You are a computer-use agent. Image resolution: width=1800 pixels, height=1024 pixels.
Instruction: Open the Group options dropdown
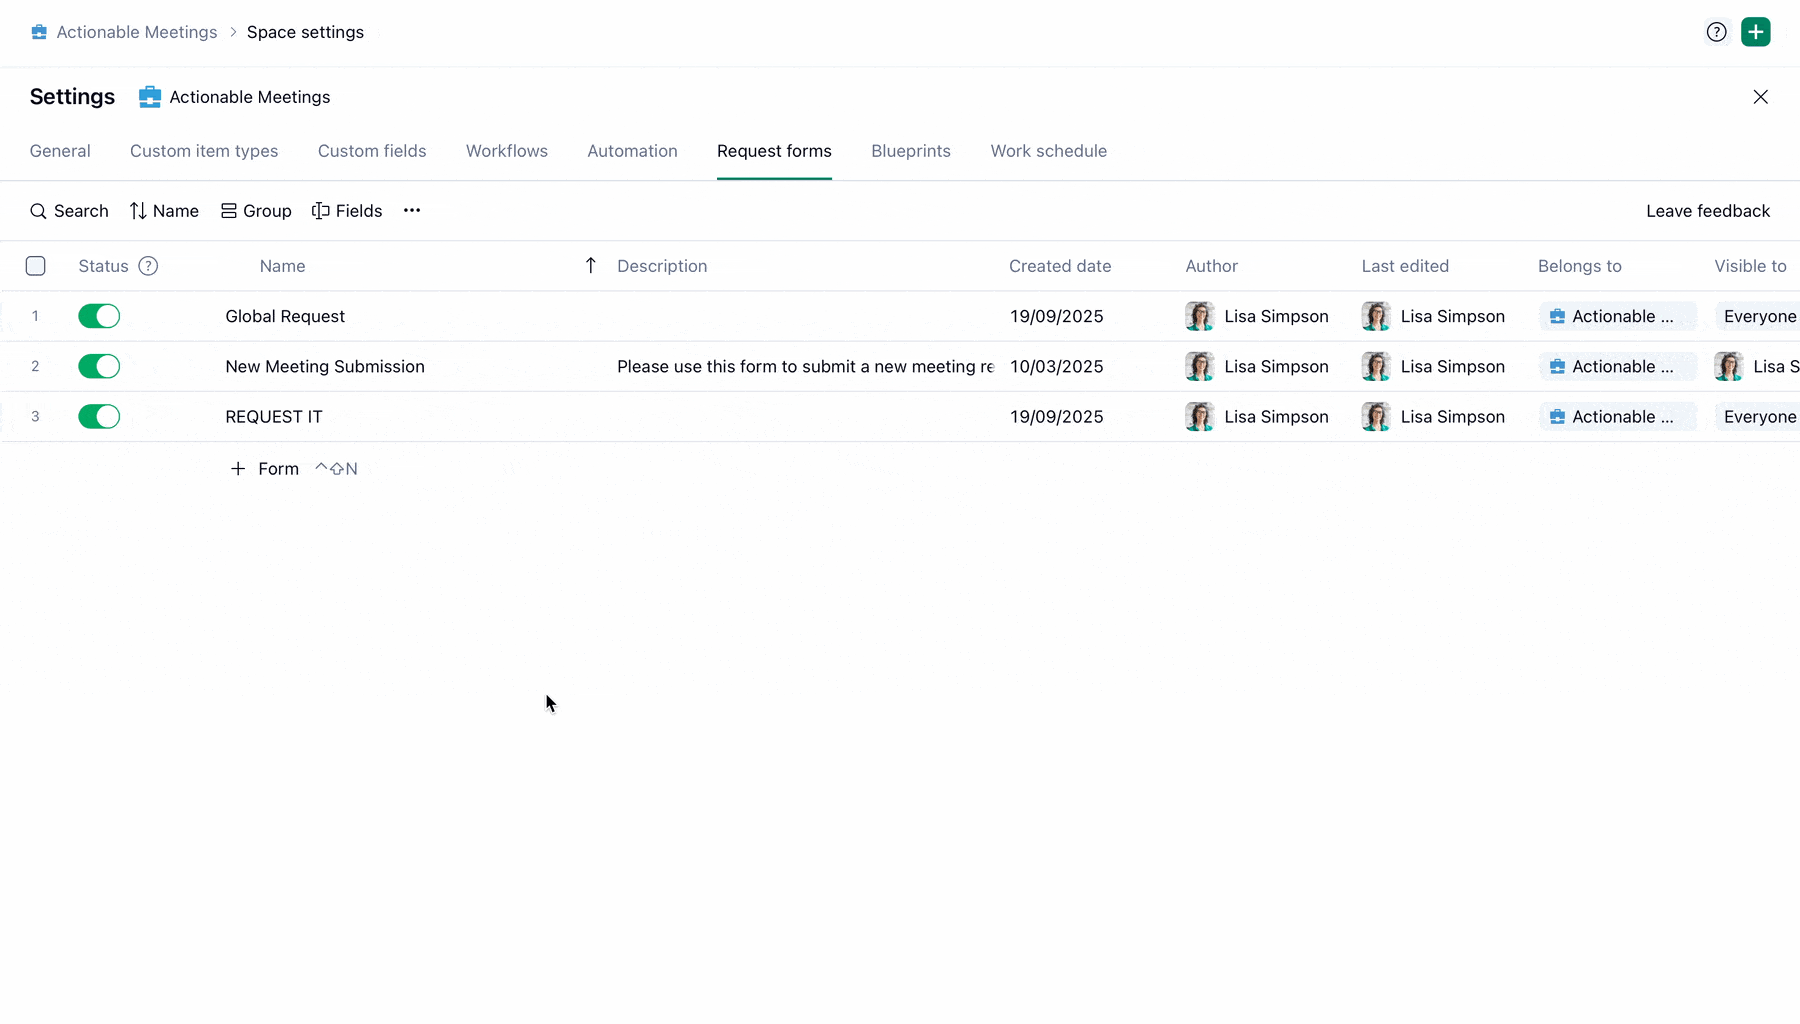(256, 211)
